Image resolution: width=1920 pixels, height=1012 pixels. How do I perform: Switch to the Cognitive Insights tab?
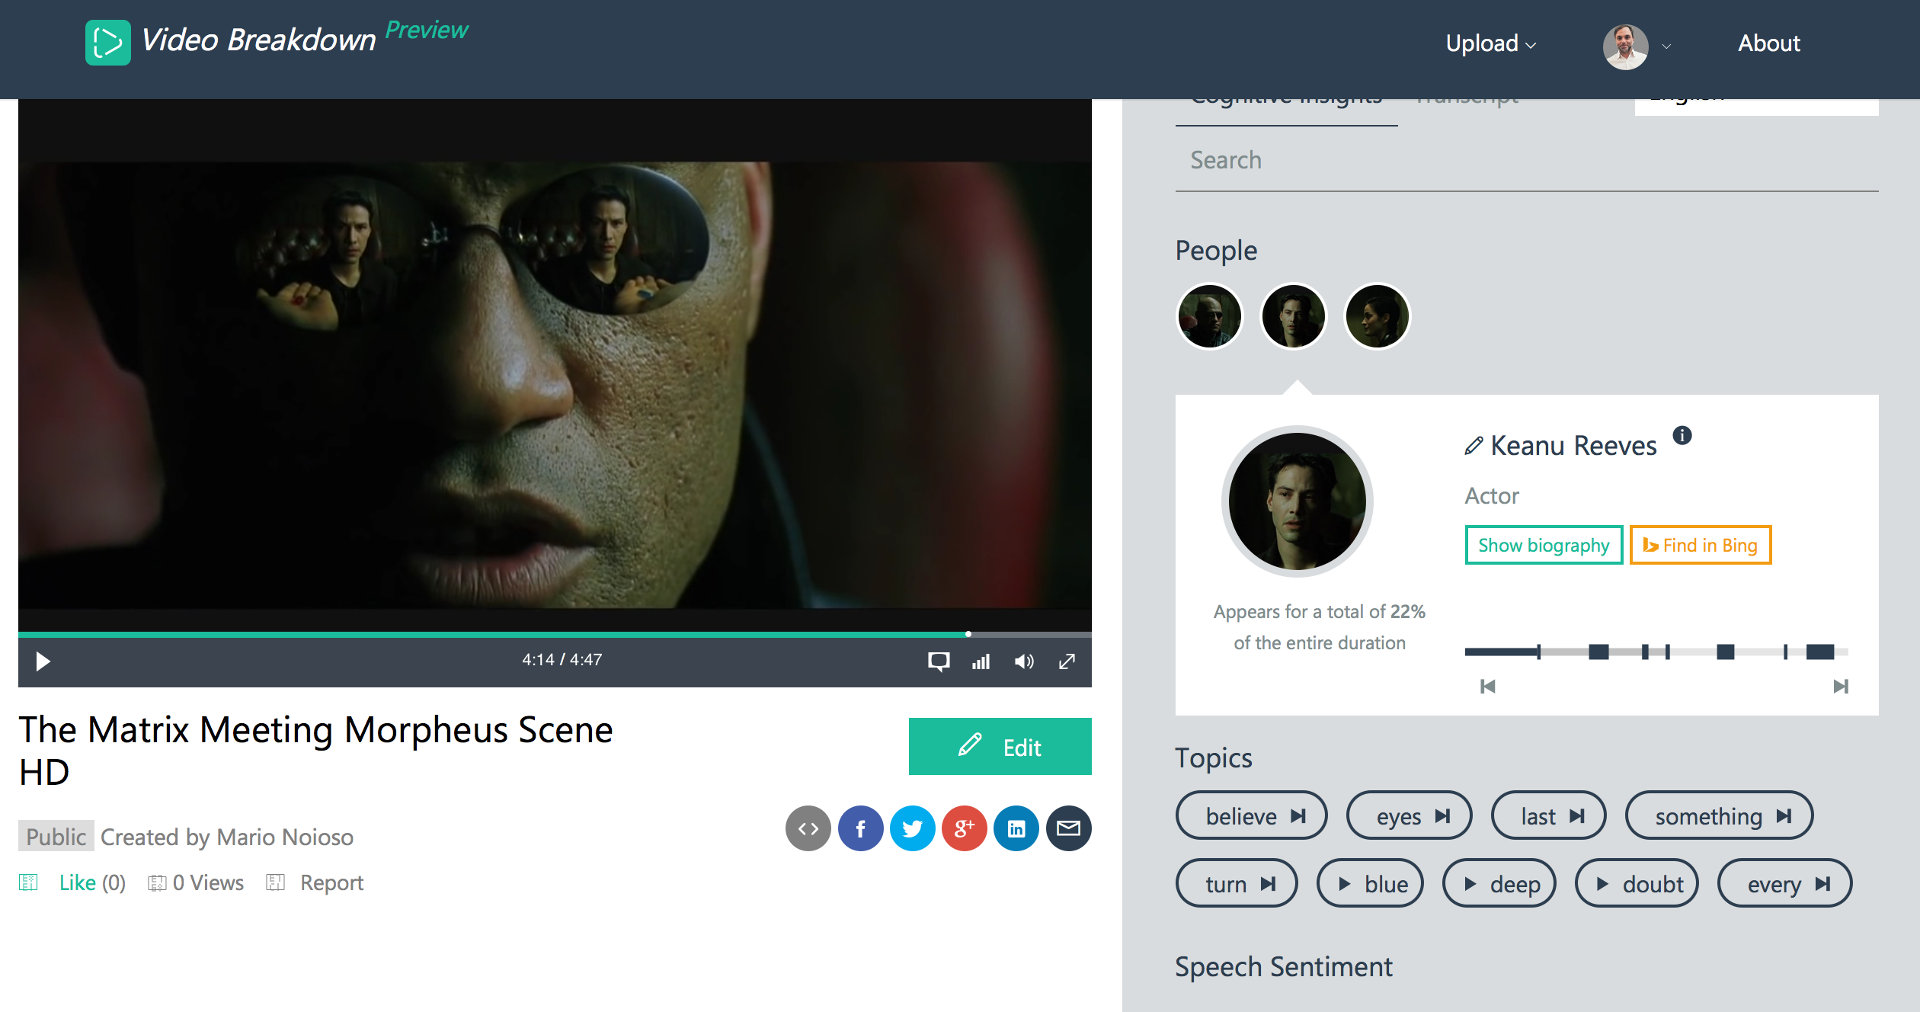(1286, 104)
